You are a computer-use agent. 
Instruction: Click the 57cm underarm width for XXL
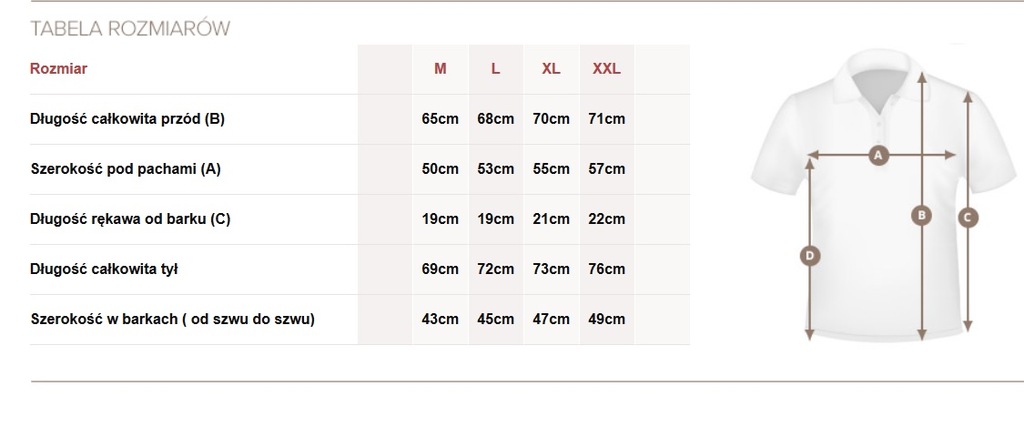(x=607, y=169)
